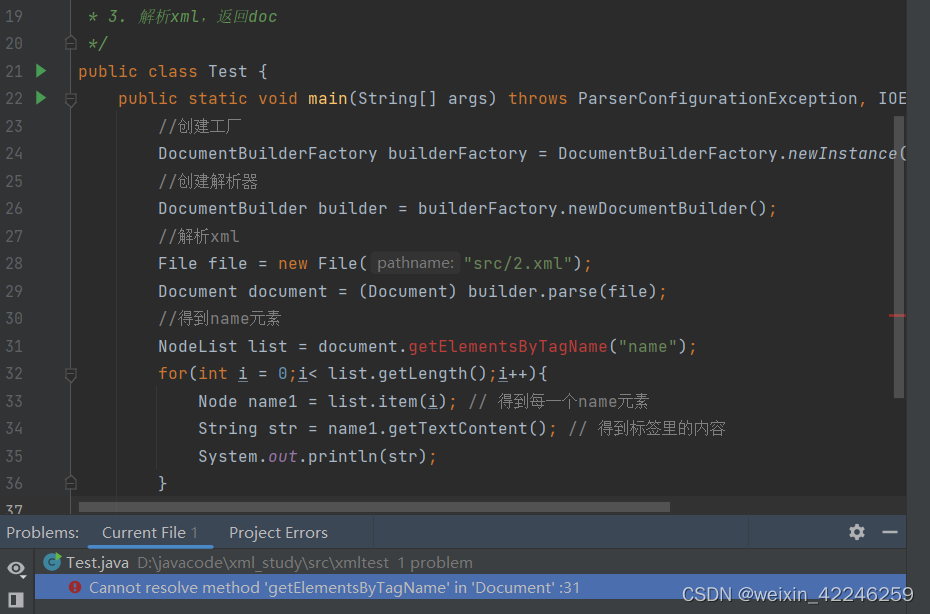Viewport: 930px width, 614px height.
Task: Collapse the main method fold marker at line 22
Action: click(x=71, y=99)
